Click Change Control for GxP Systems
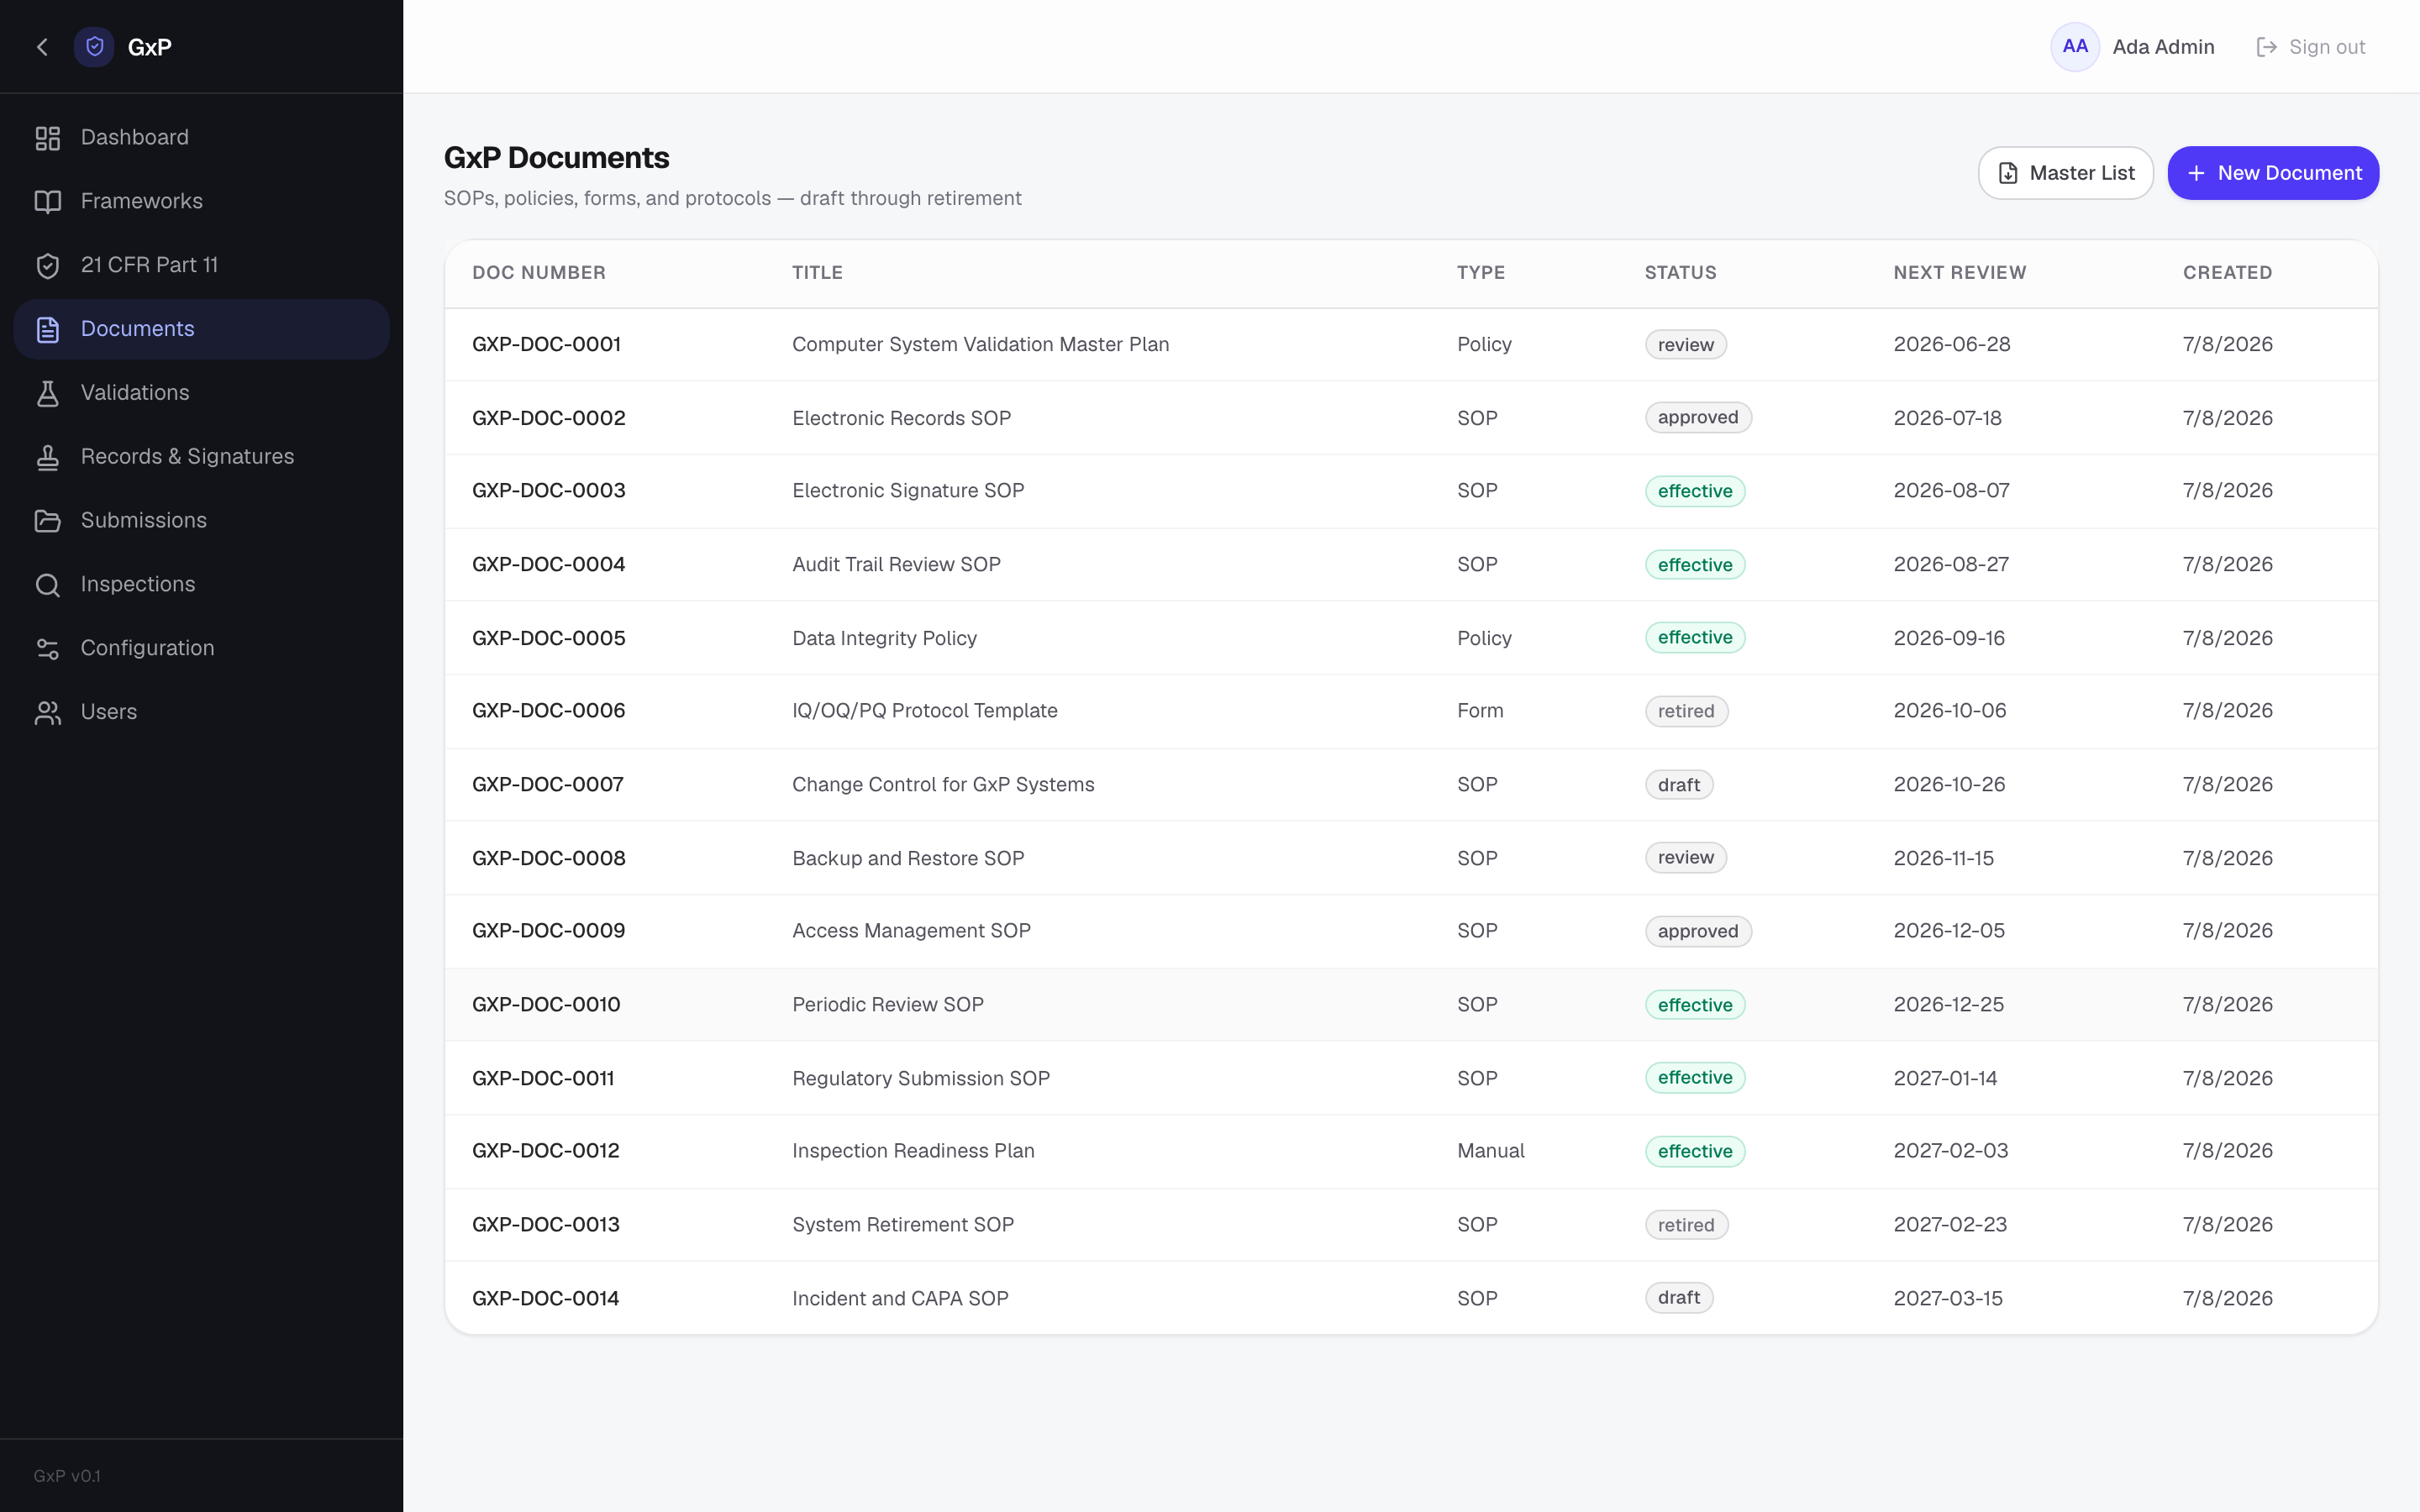This screenshot has width=2420, height=1512. [943, 785]
